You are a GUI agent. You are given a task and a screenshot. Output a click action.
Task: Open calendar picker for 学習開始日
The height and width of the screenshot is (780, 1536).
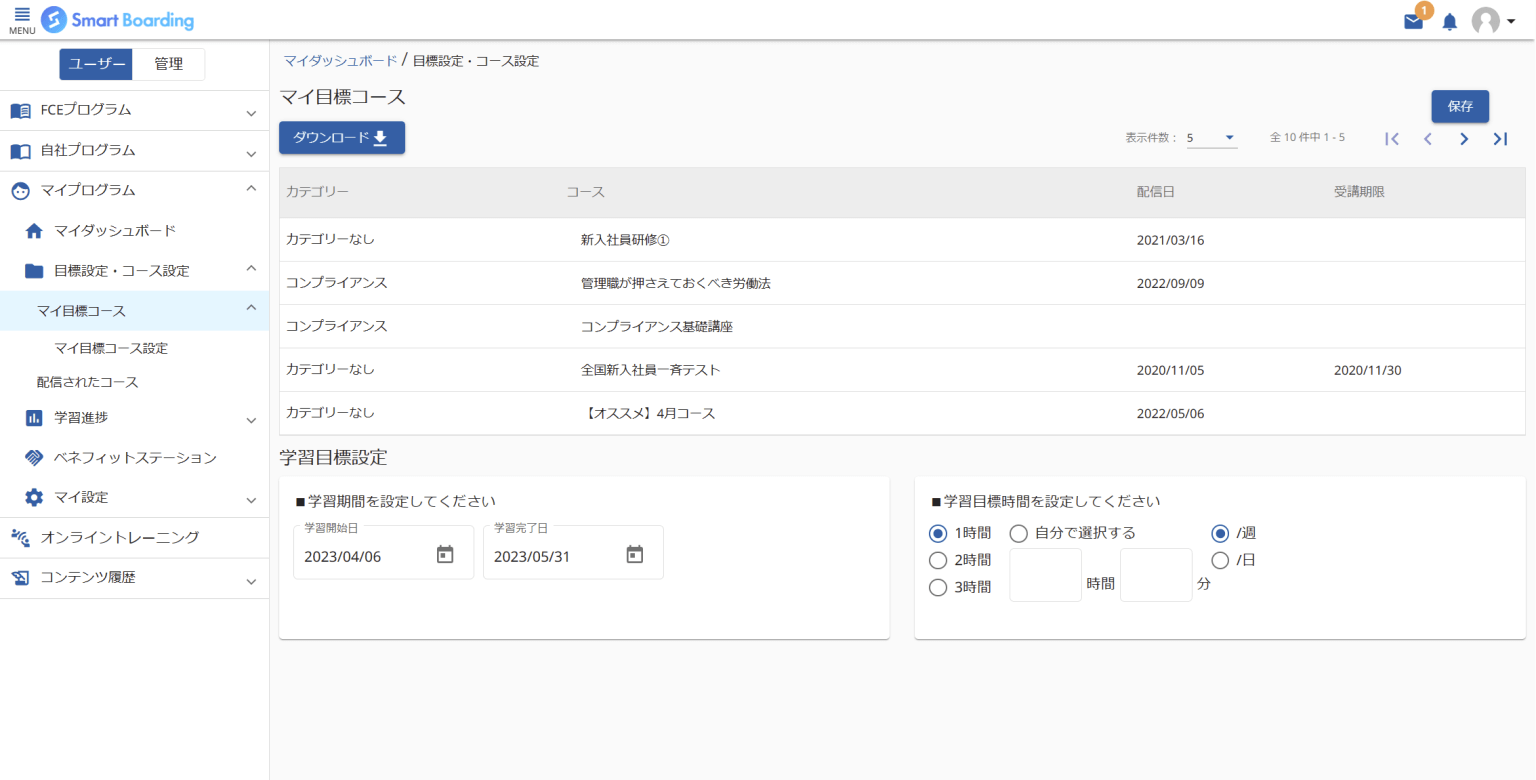click(x=445, y=555)
